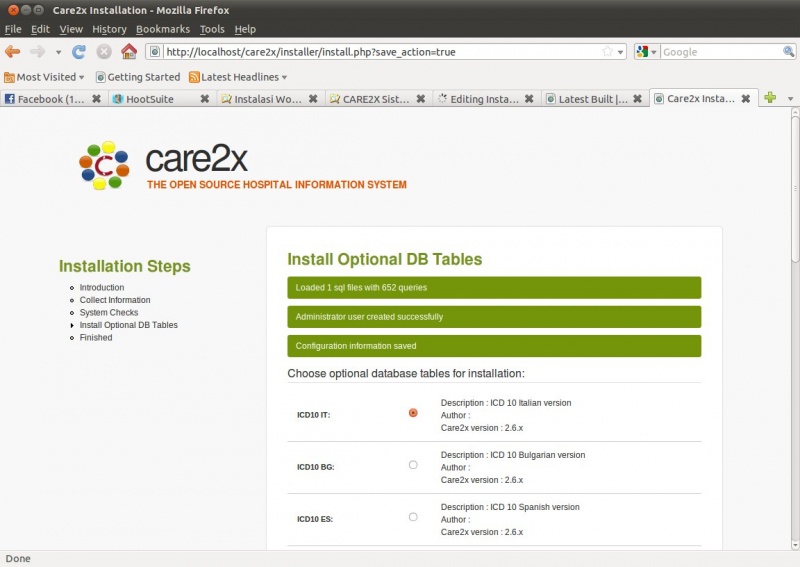
Task: Open the Google search engine dropdown
Action: 647,52
